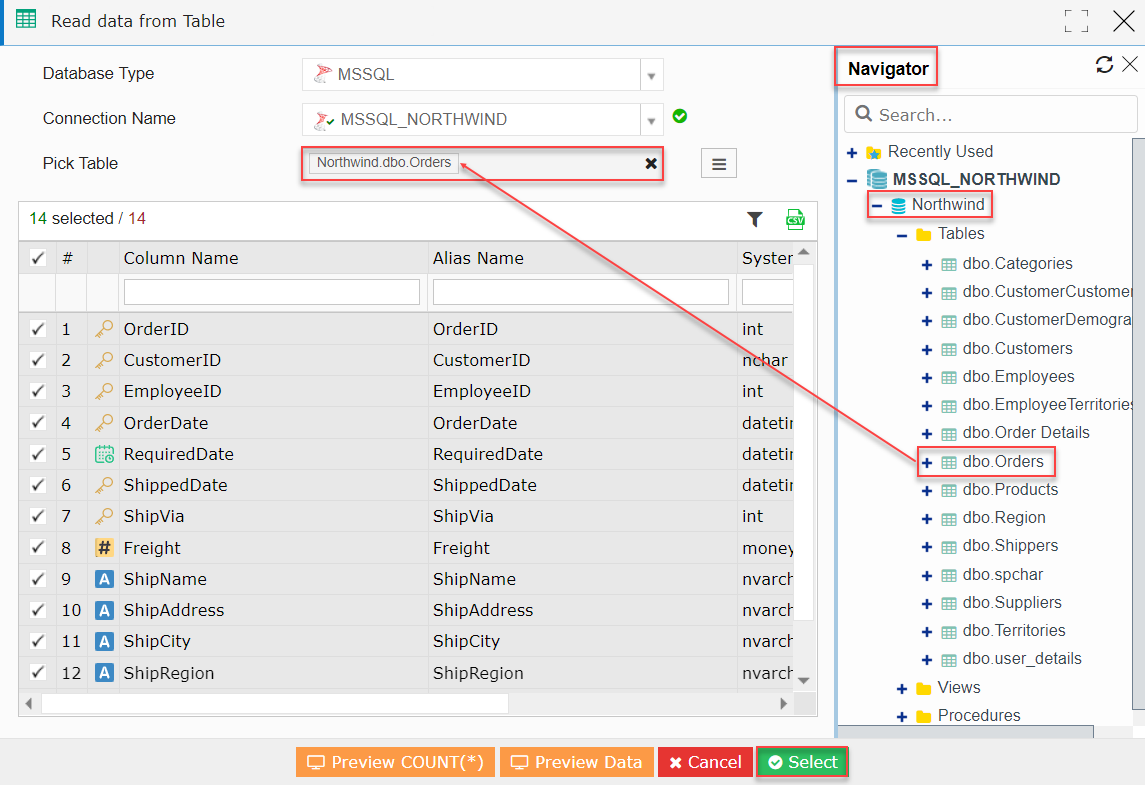Uncheck the ShippedDate column checkbox
The width and height of the screenshot is (1145, 785).
point(37,485)
